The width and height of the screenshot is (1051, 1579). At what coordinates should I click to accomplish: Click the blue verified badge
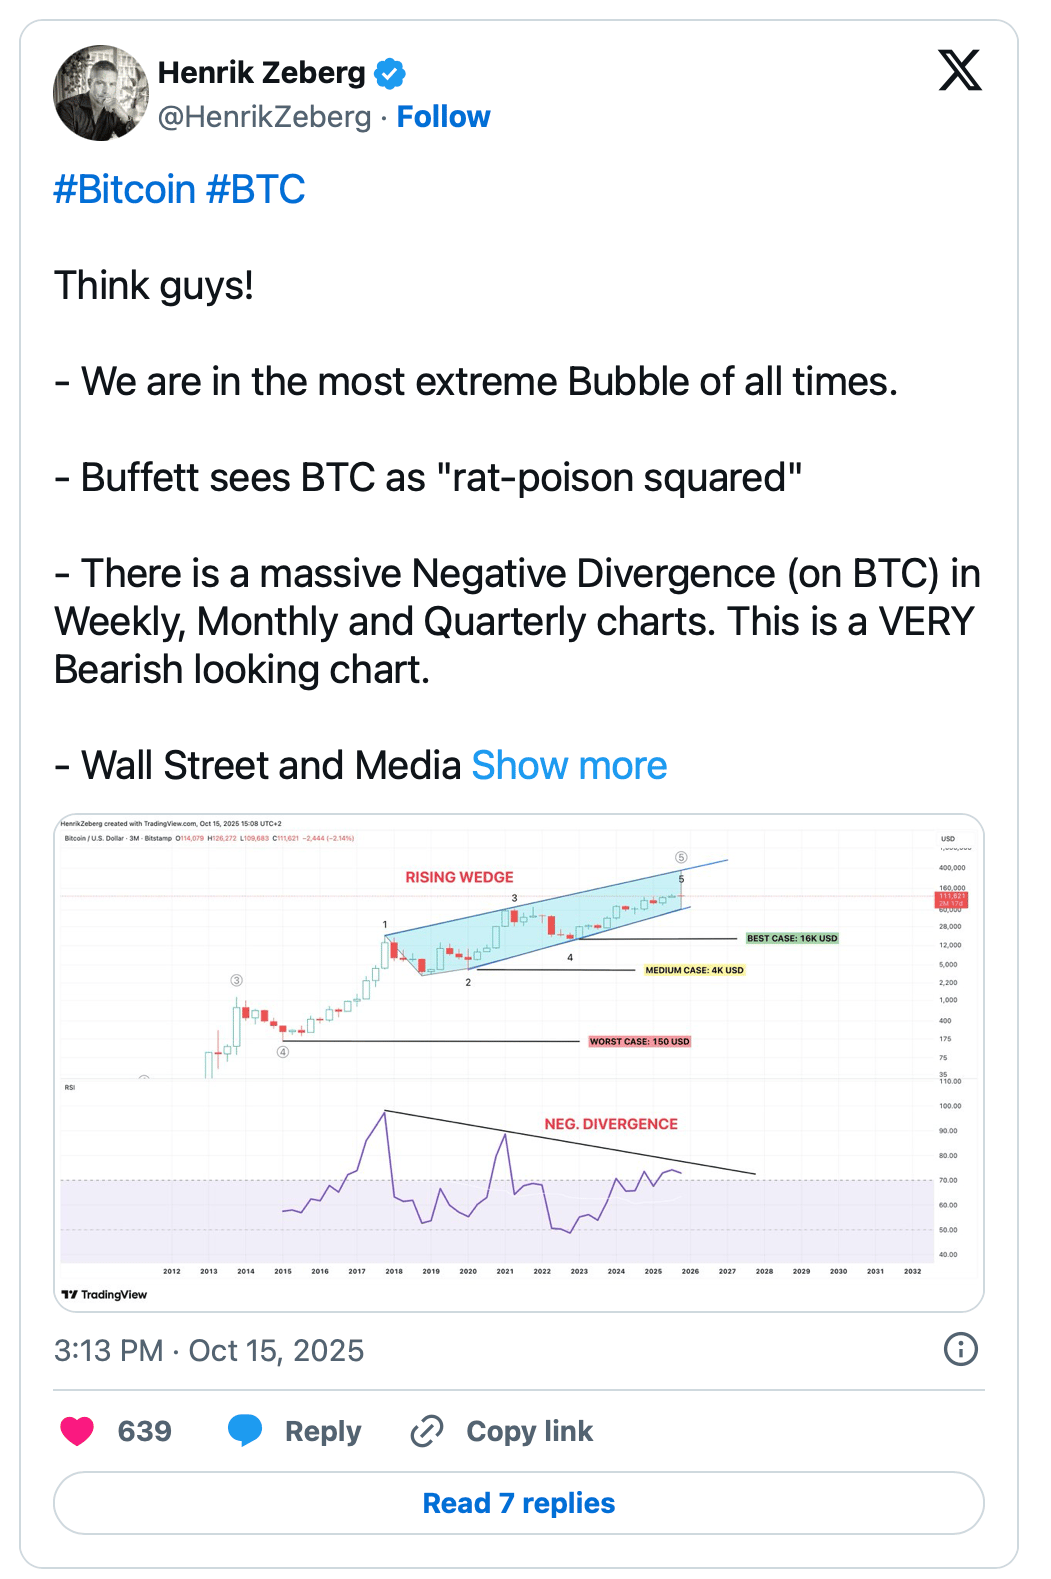coord(389,73)
